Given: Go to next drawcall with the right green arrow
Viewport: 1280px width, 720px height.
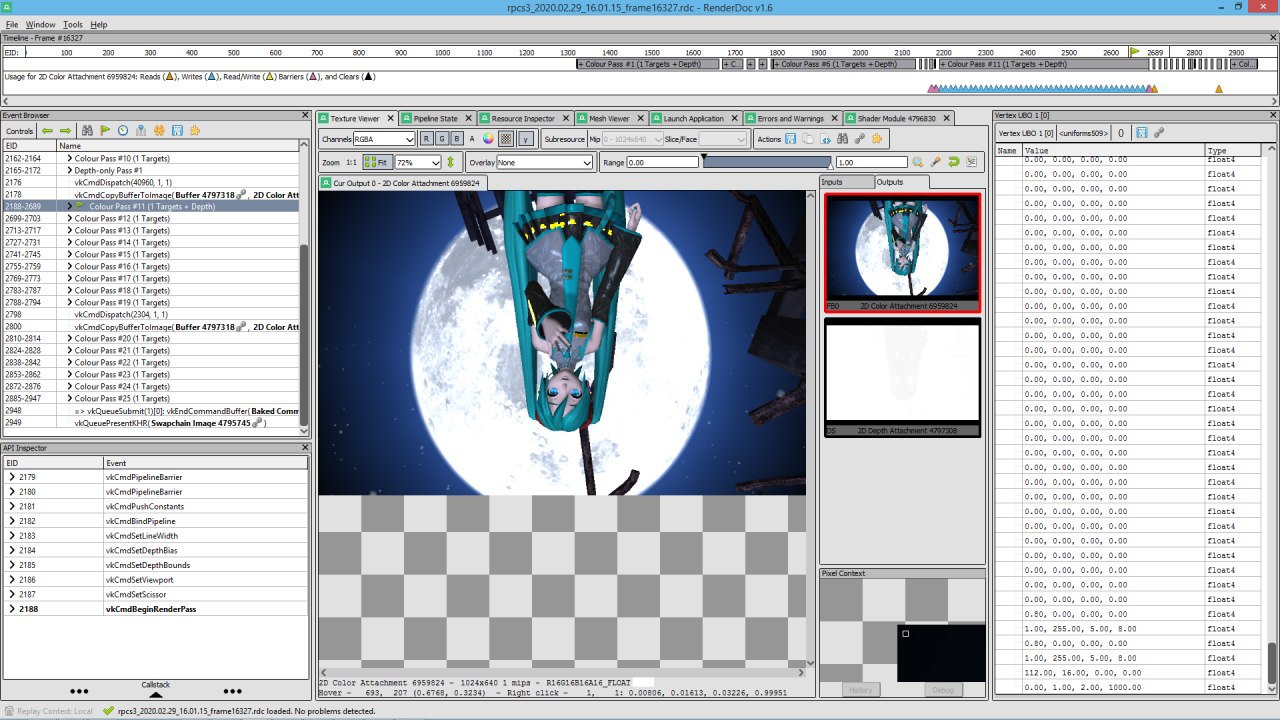Looking at the screenshot, I should click(x=65, y=131).
